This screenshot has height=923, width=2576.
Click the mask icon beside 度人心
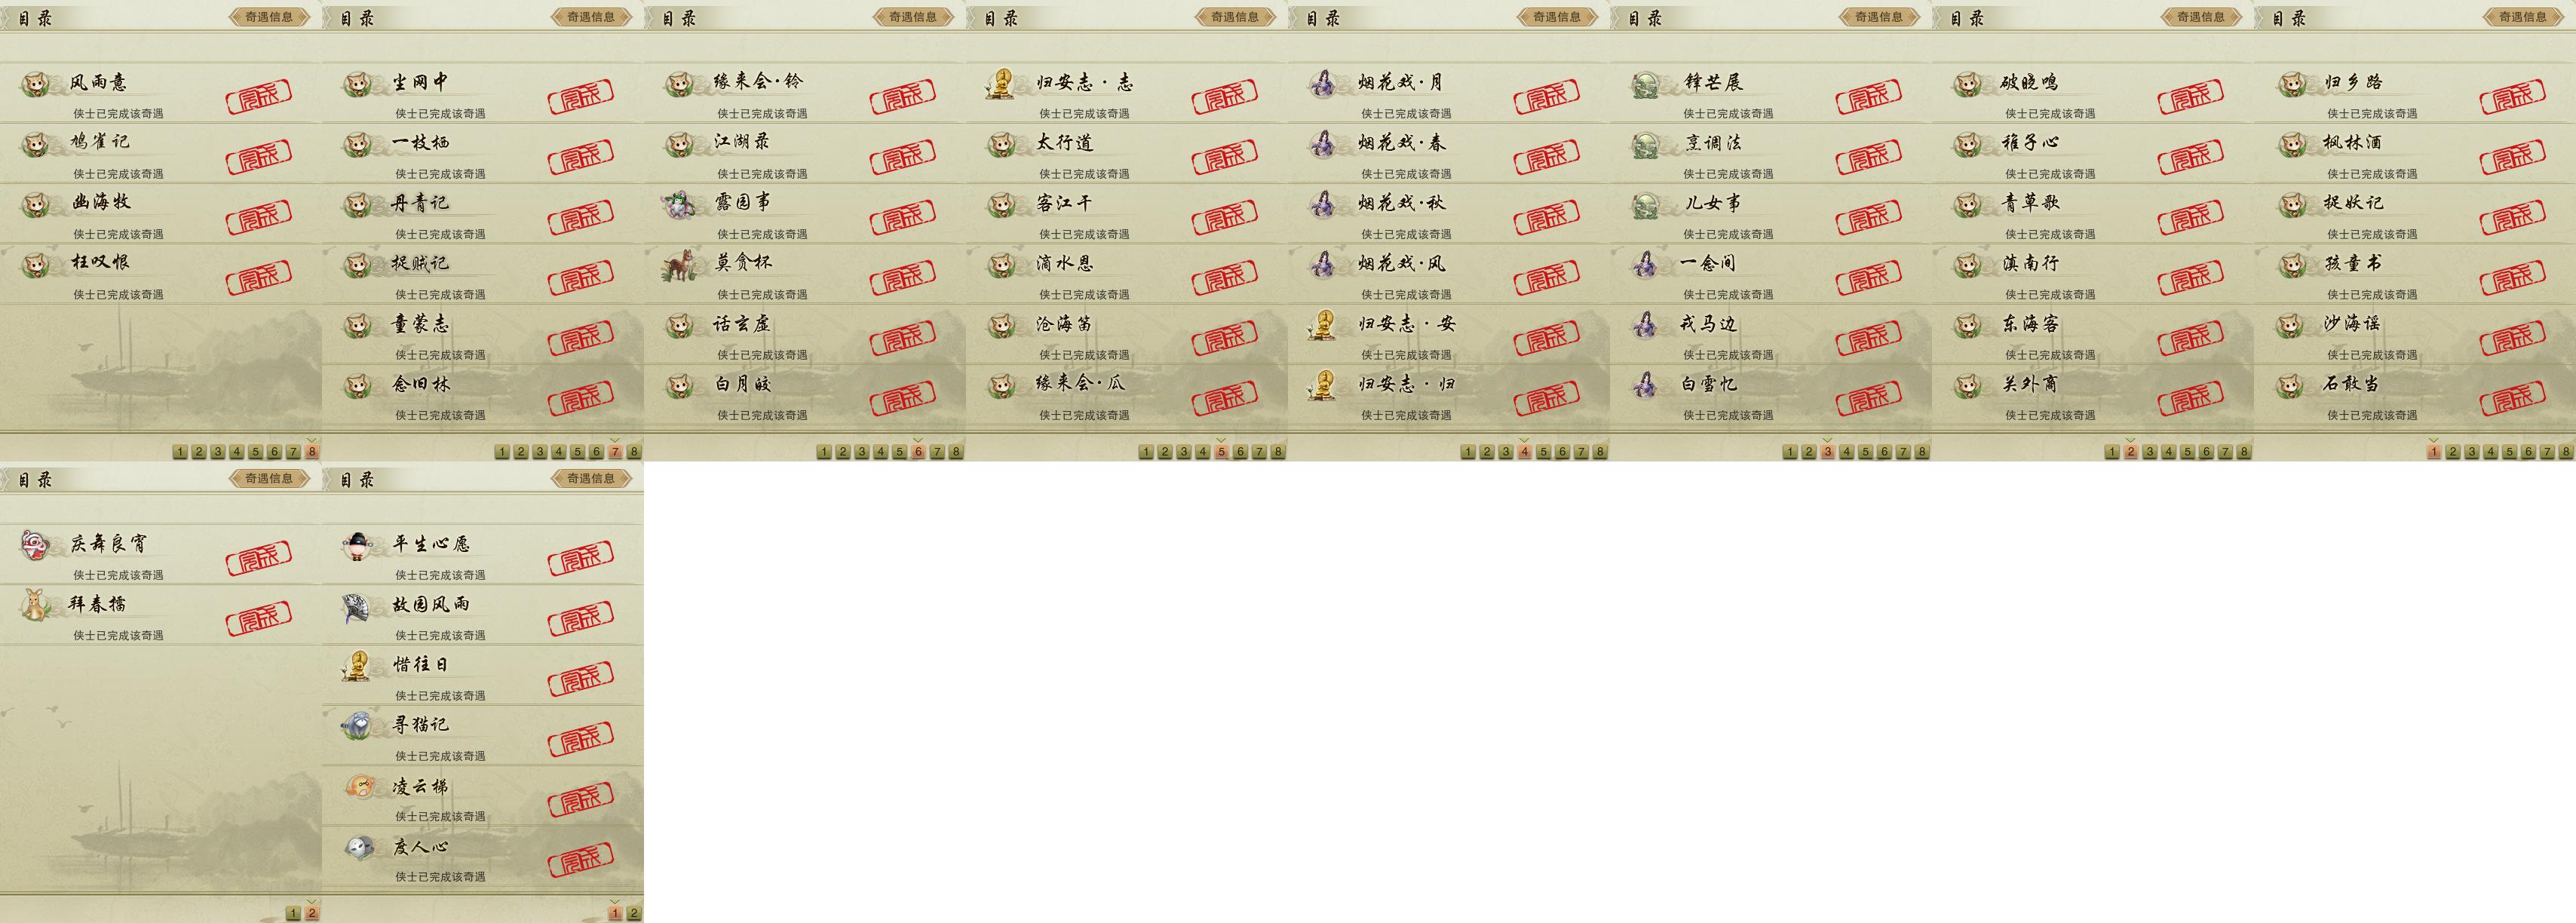tap(358, 848)
